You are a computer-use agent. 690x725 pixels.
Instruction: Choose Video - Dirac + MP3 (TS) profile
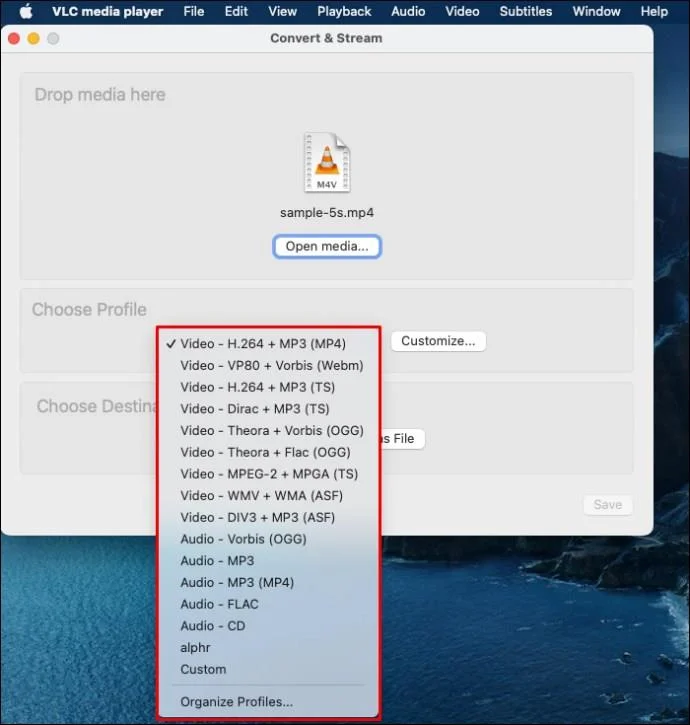[x=268, y=409]
